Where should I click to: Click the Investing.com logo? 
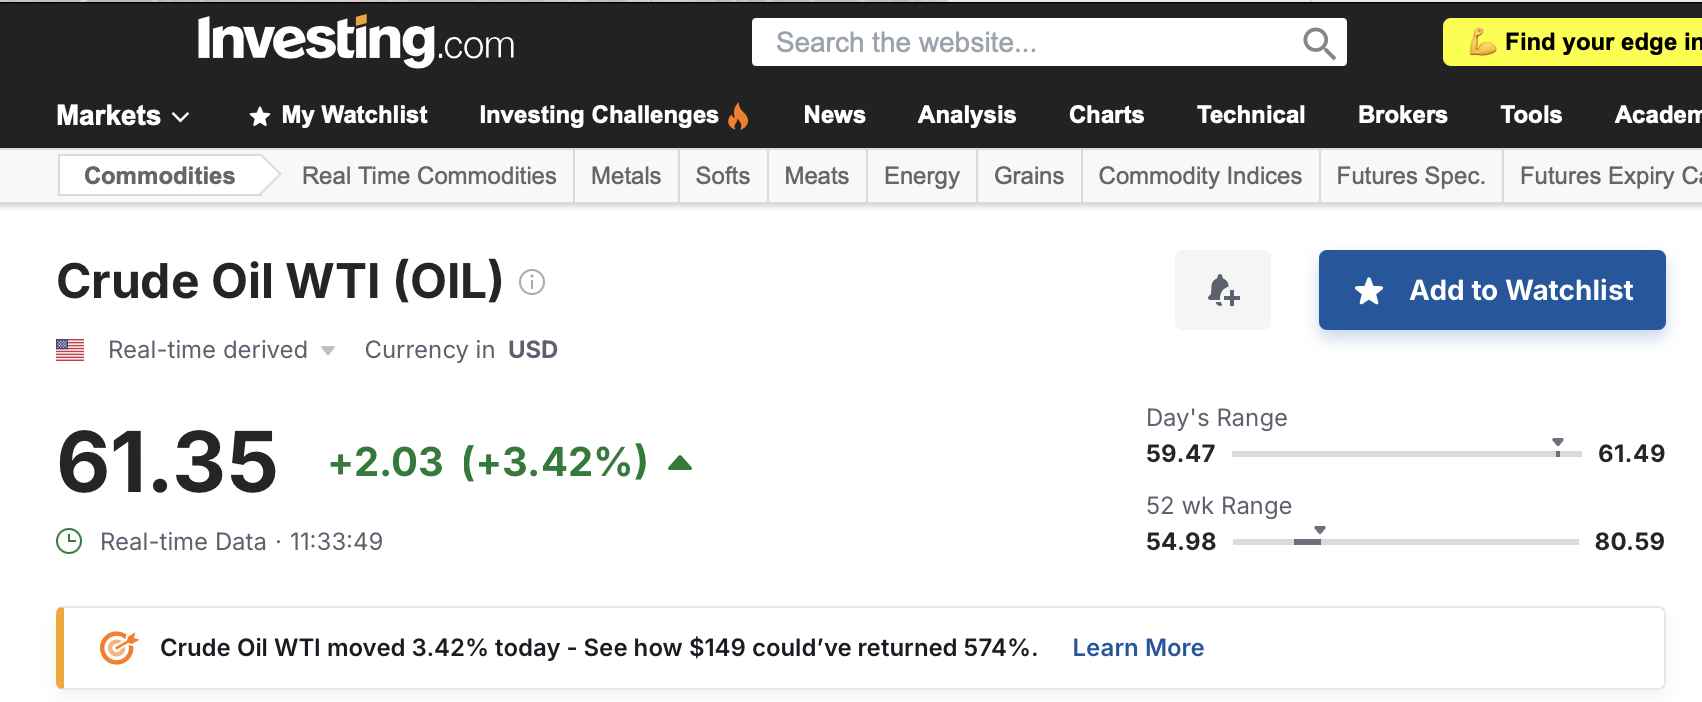coord(356,41)
